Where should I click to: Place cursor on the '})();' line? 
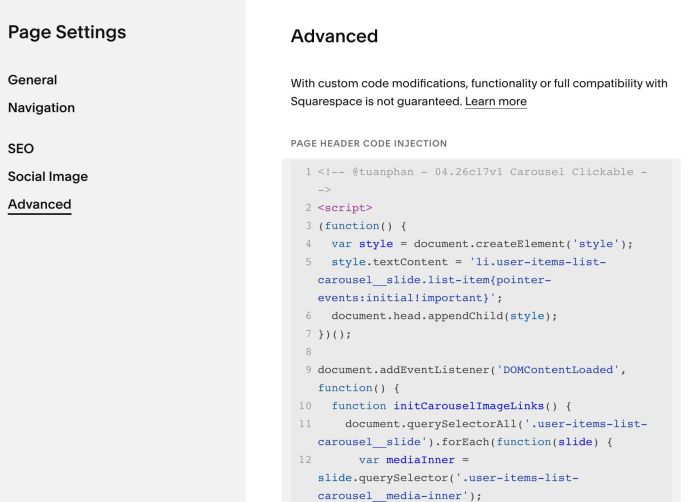[335, 334]
